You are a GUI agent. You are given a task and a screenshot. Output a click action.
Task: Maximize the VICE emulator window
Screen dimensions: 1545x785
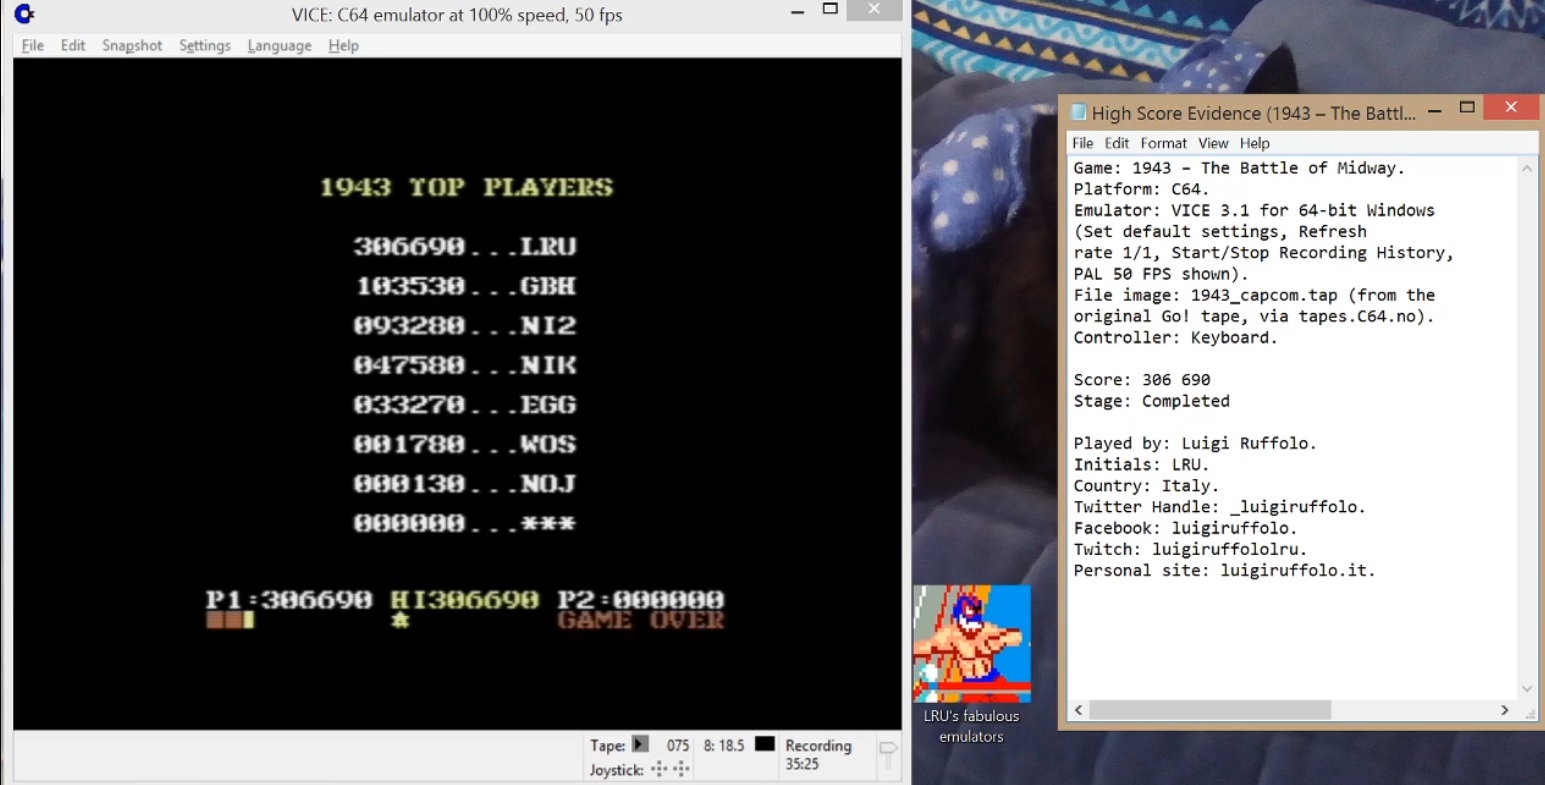click(830, 9)
